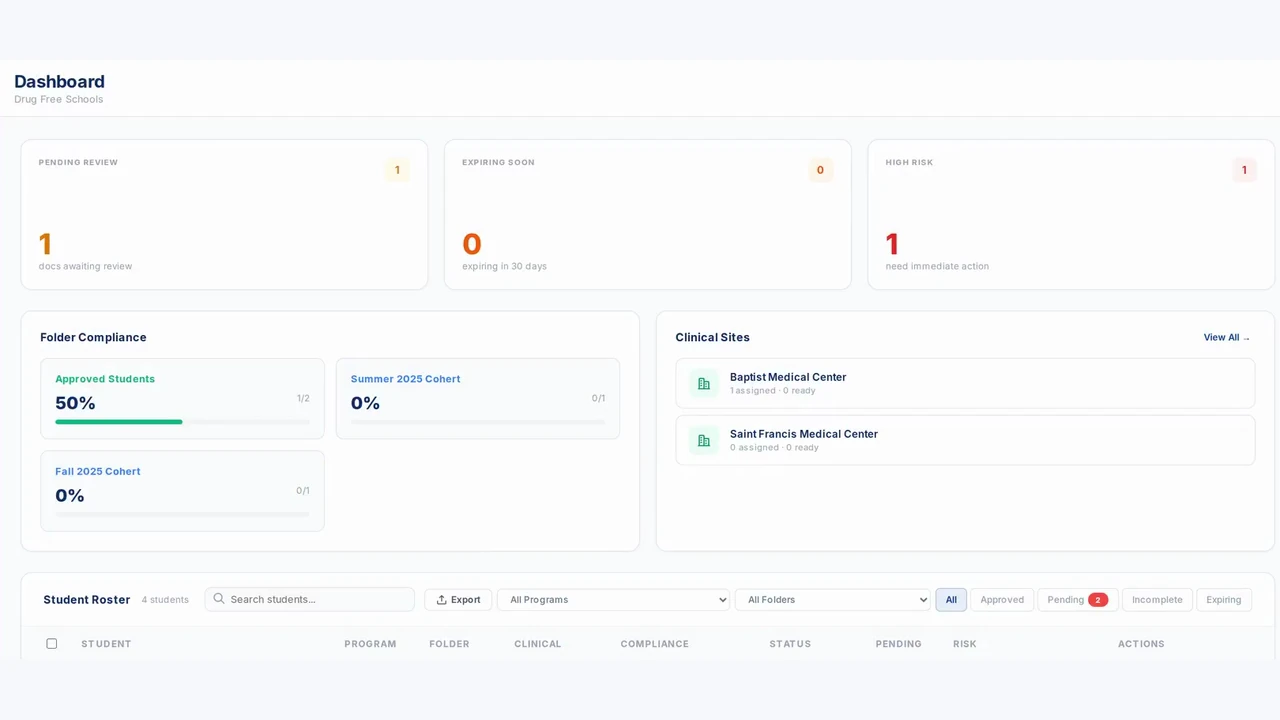Filter roster by Incomplete

pos(1157,600)
